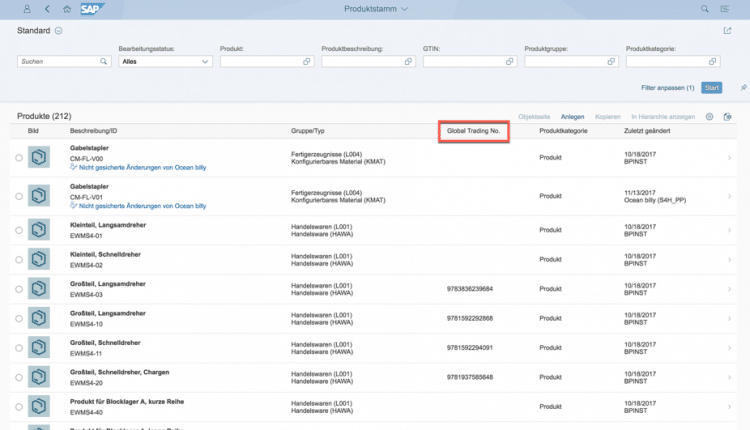Screen dimensions: 750x430
Task: Go back with the back arrow icon
Action: (47, 9)
